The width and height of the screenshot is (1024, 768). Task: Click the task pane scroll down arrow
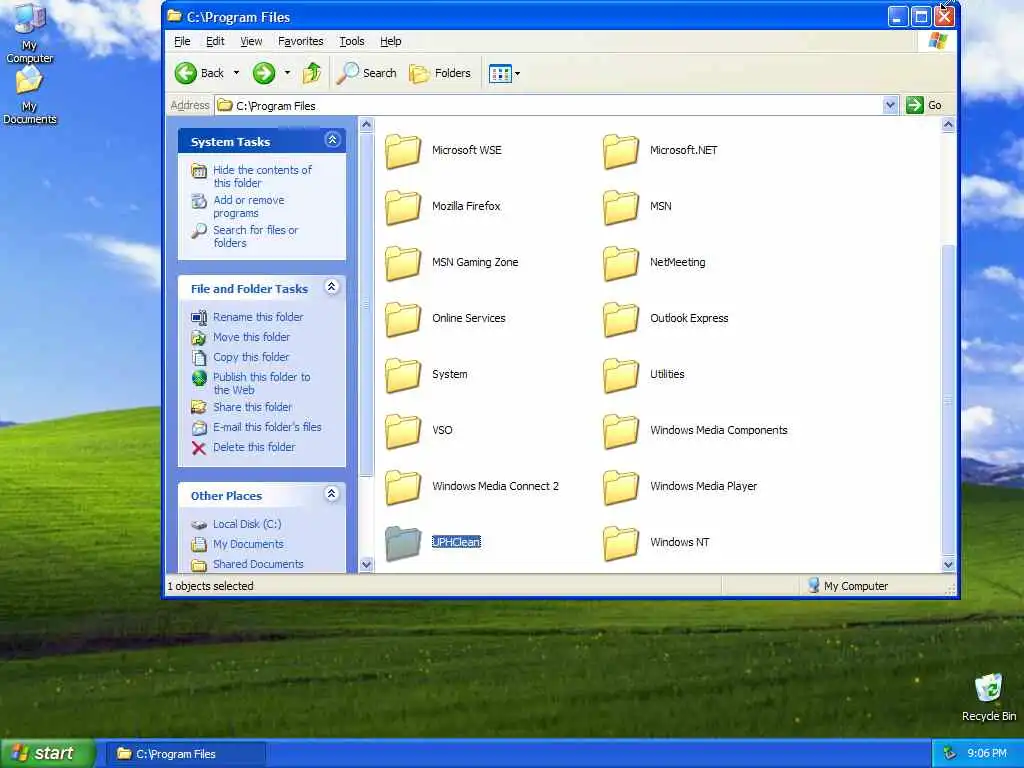pos(366,564)
